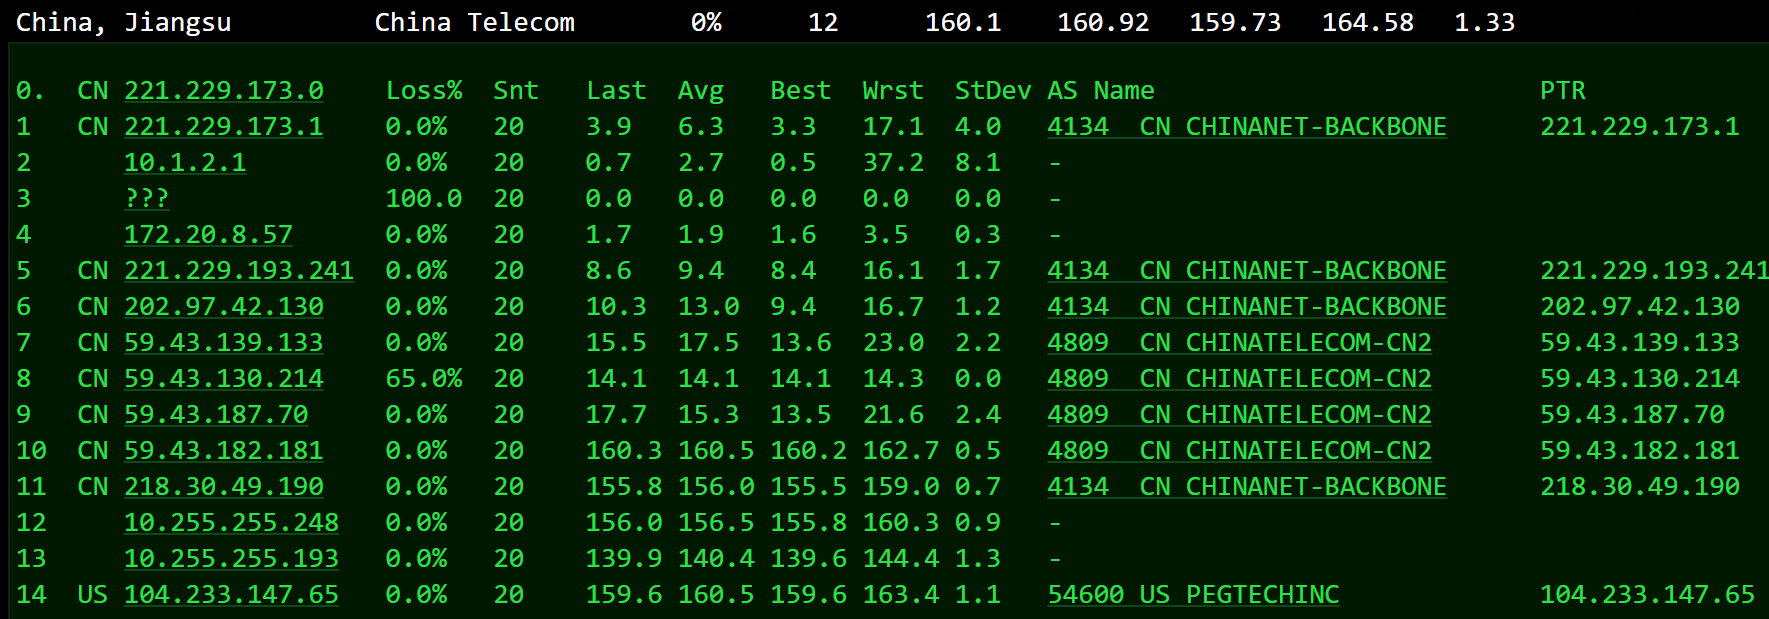Click the 10.255.255.193 address link
The width and height of the screenshot is (1769, 619).
[231, 559]
